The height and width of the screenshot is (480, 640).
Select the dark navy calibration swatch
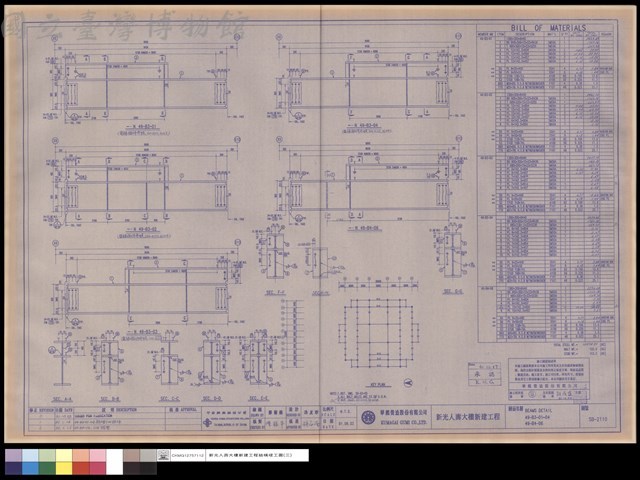tap(13, 468)
